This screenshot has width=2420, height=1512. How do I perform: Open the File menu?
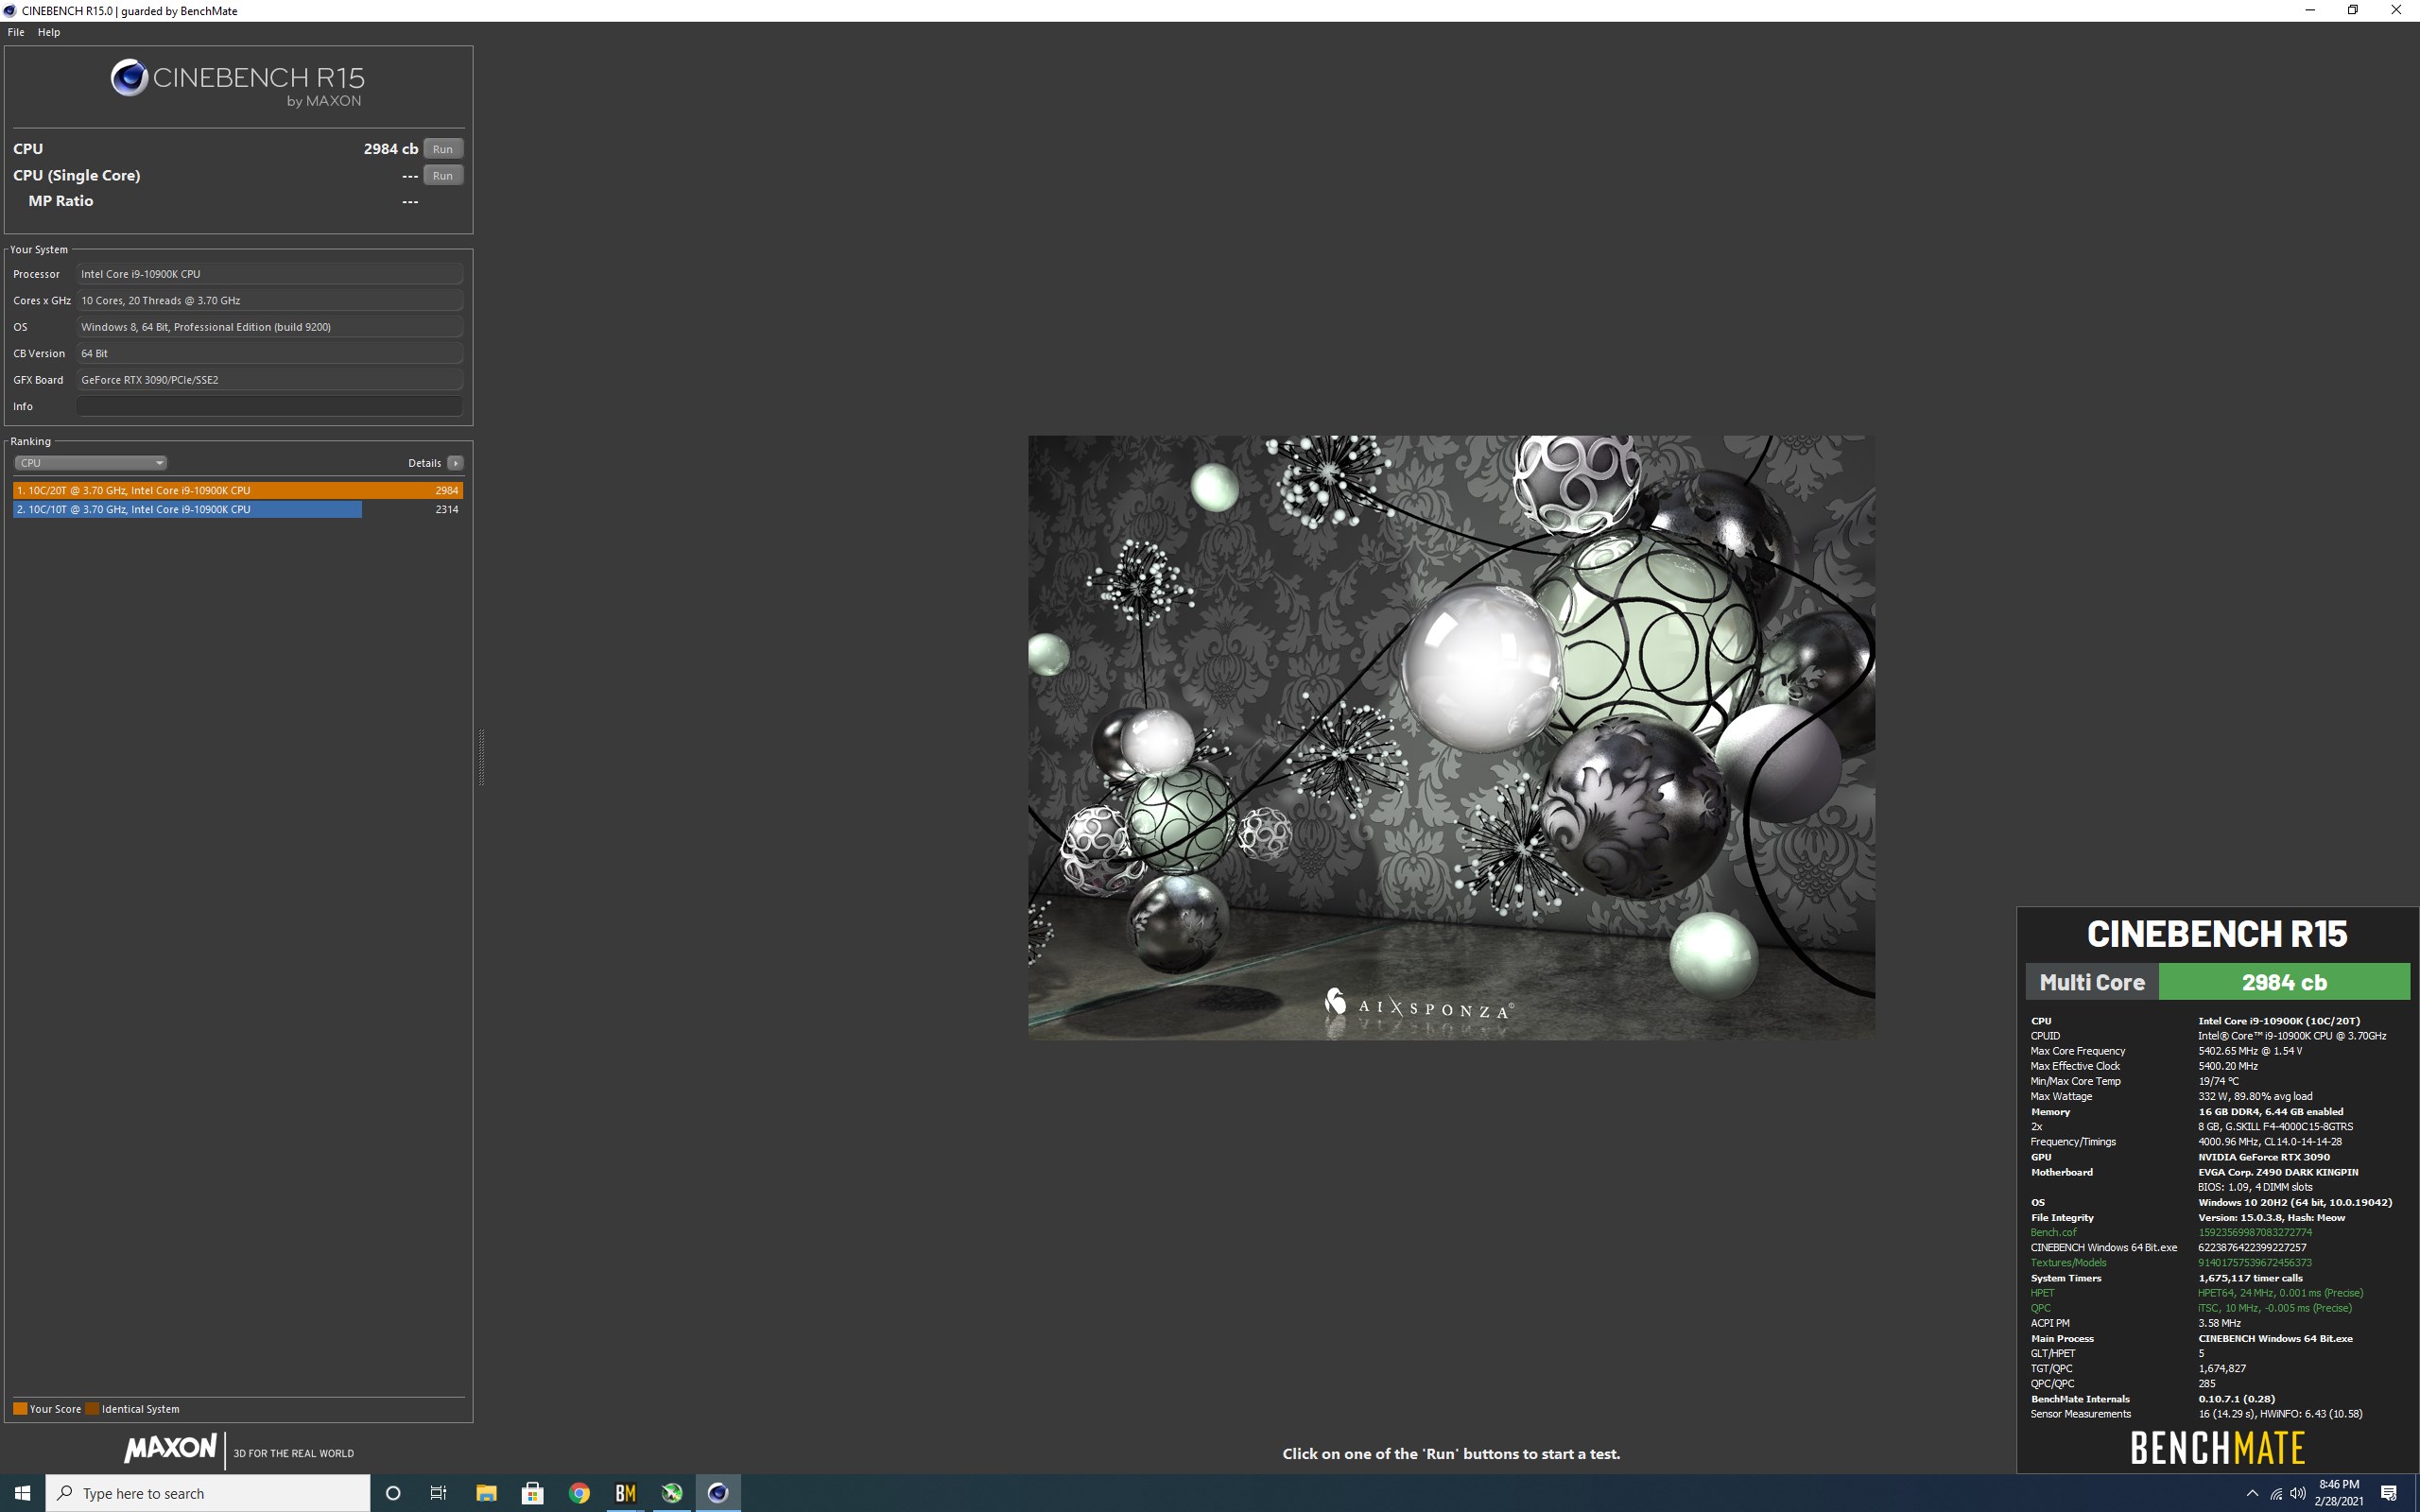(x=16, y=32)
